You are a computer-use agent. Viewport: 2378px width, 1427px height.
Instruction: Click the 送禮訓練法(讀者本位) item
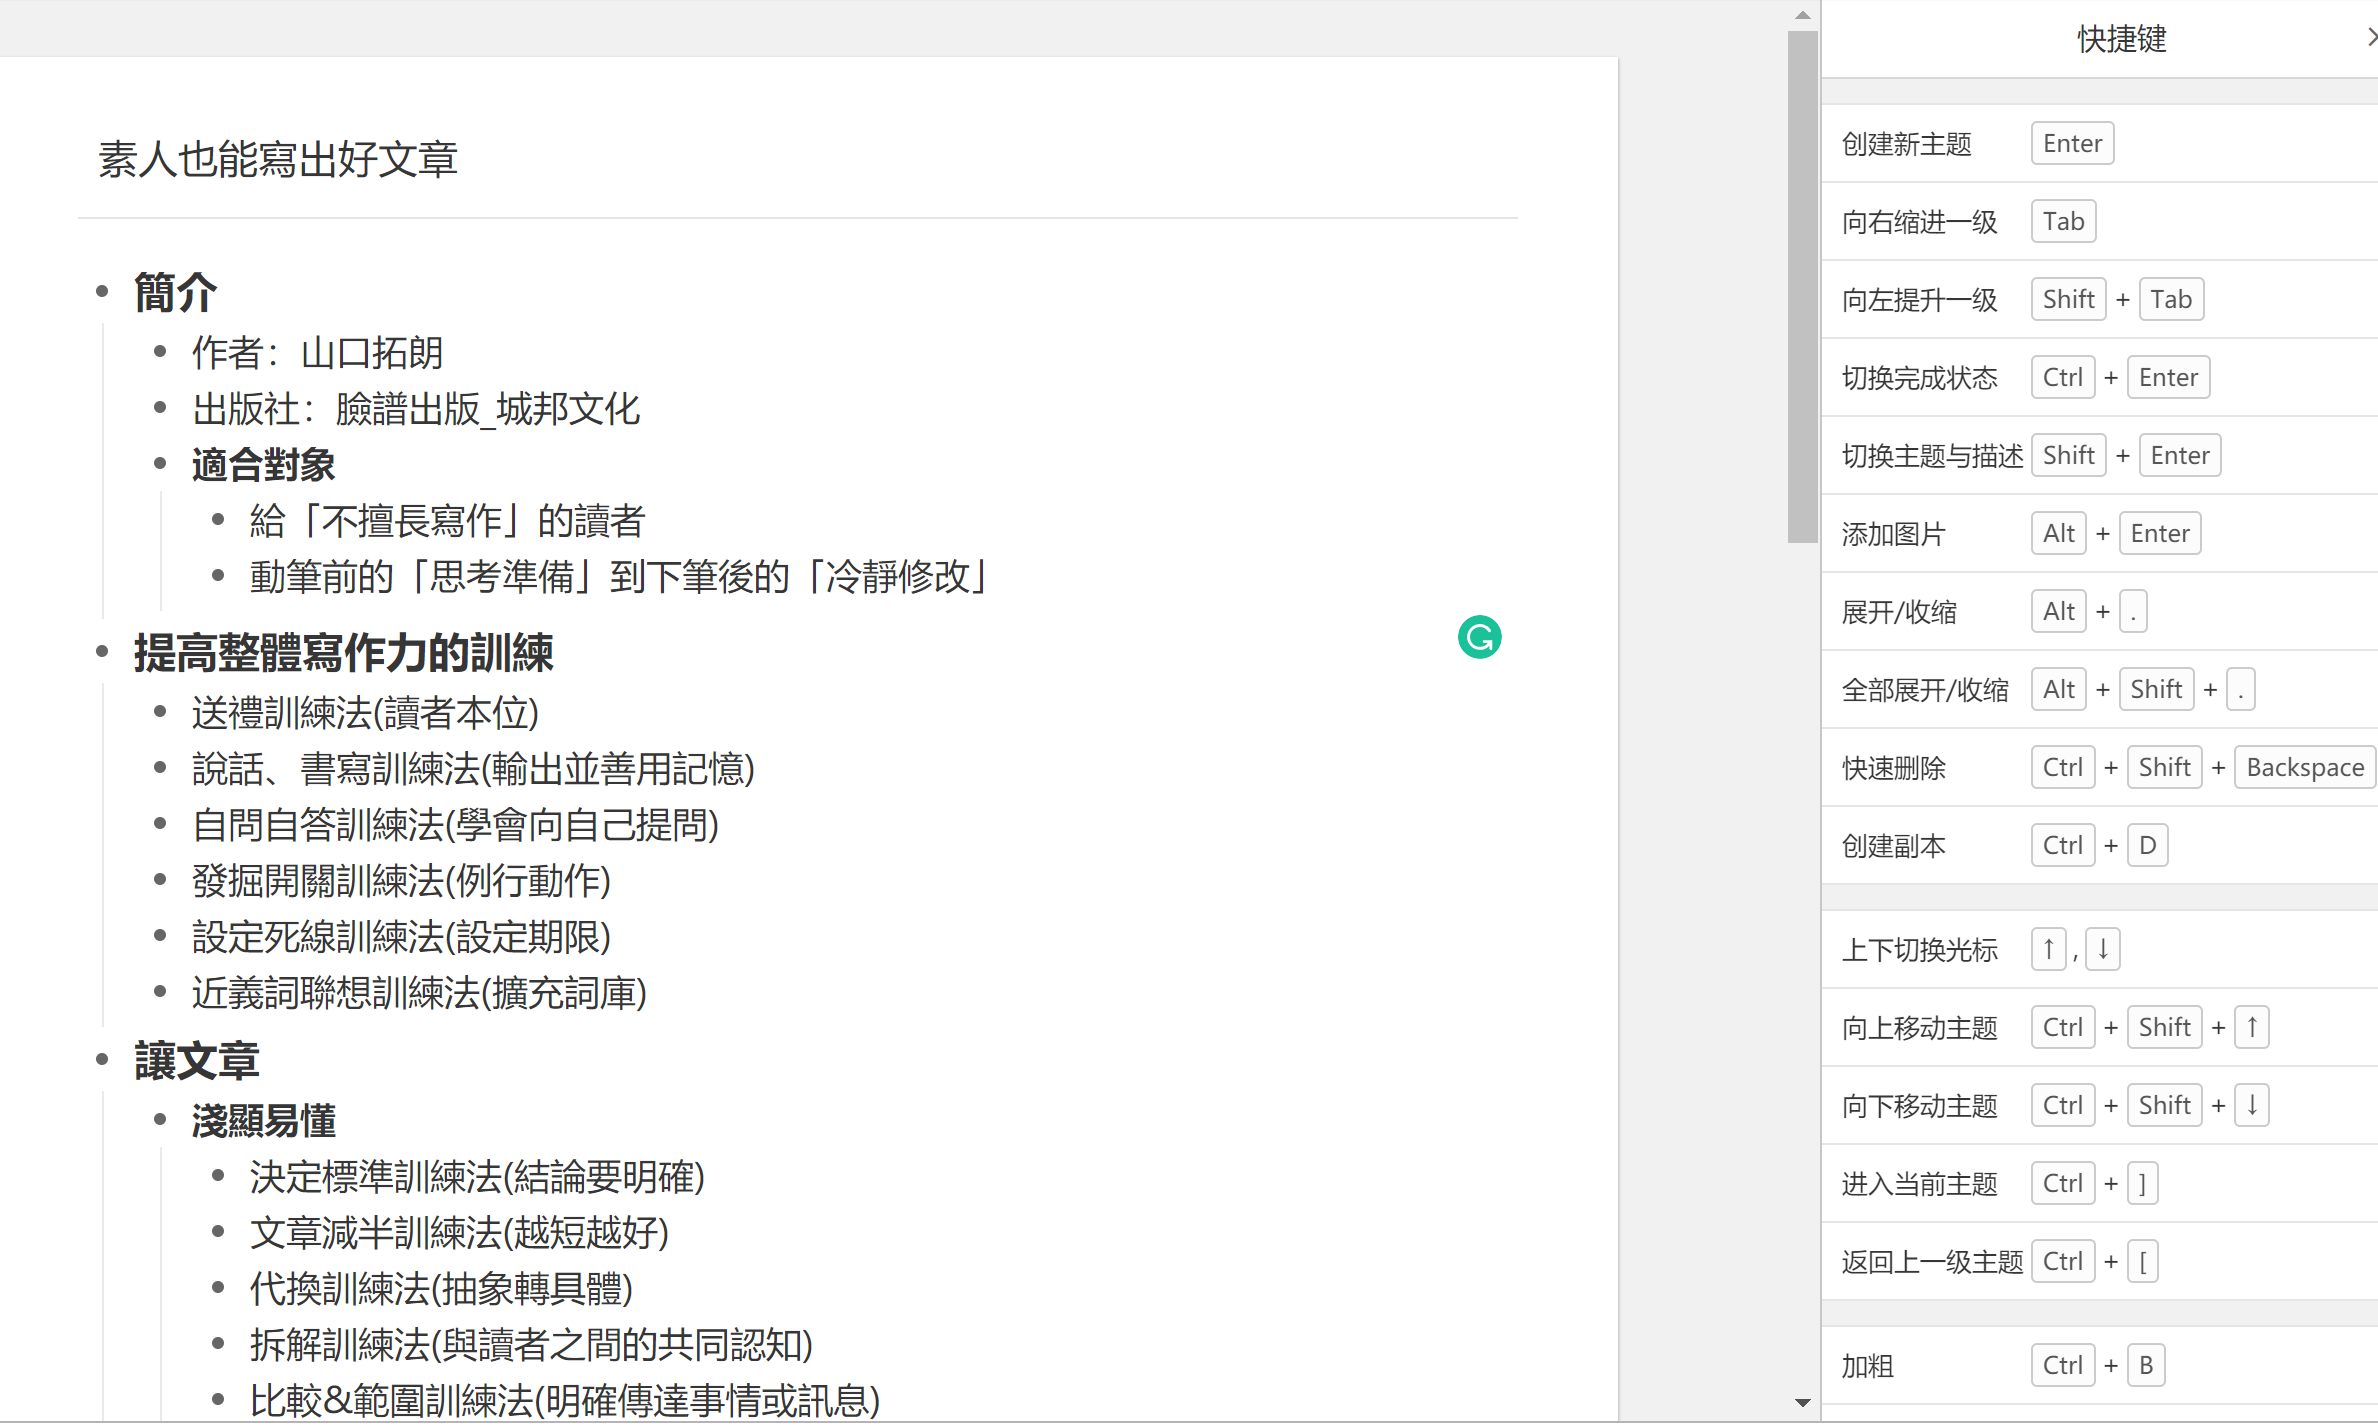(365, 713)
